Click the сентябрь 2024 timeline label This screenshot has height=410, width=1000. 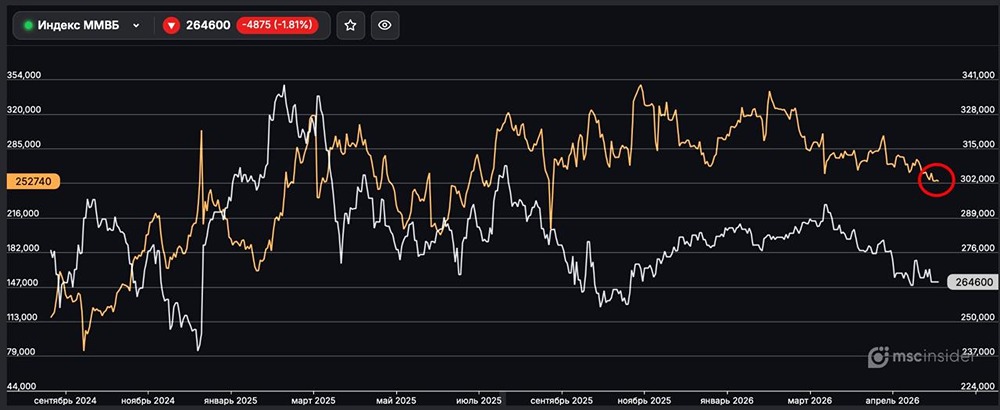pyautogui.click(x=66, y=401)
